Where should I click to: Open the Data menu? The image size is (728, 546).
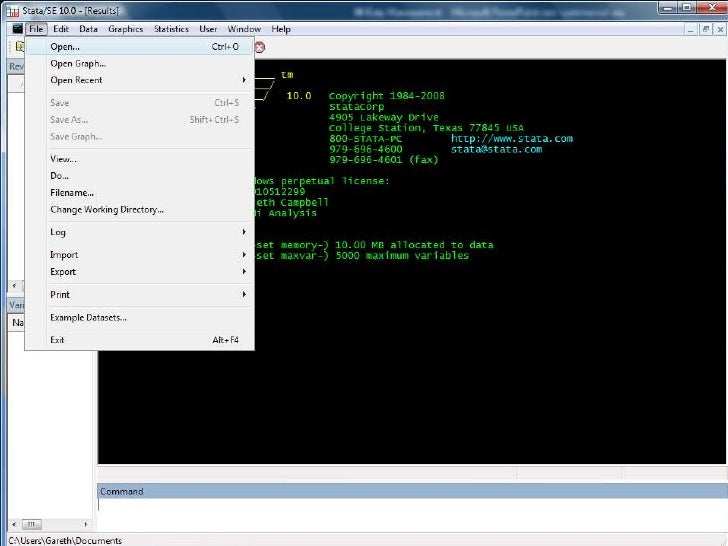pos(88,29)
